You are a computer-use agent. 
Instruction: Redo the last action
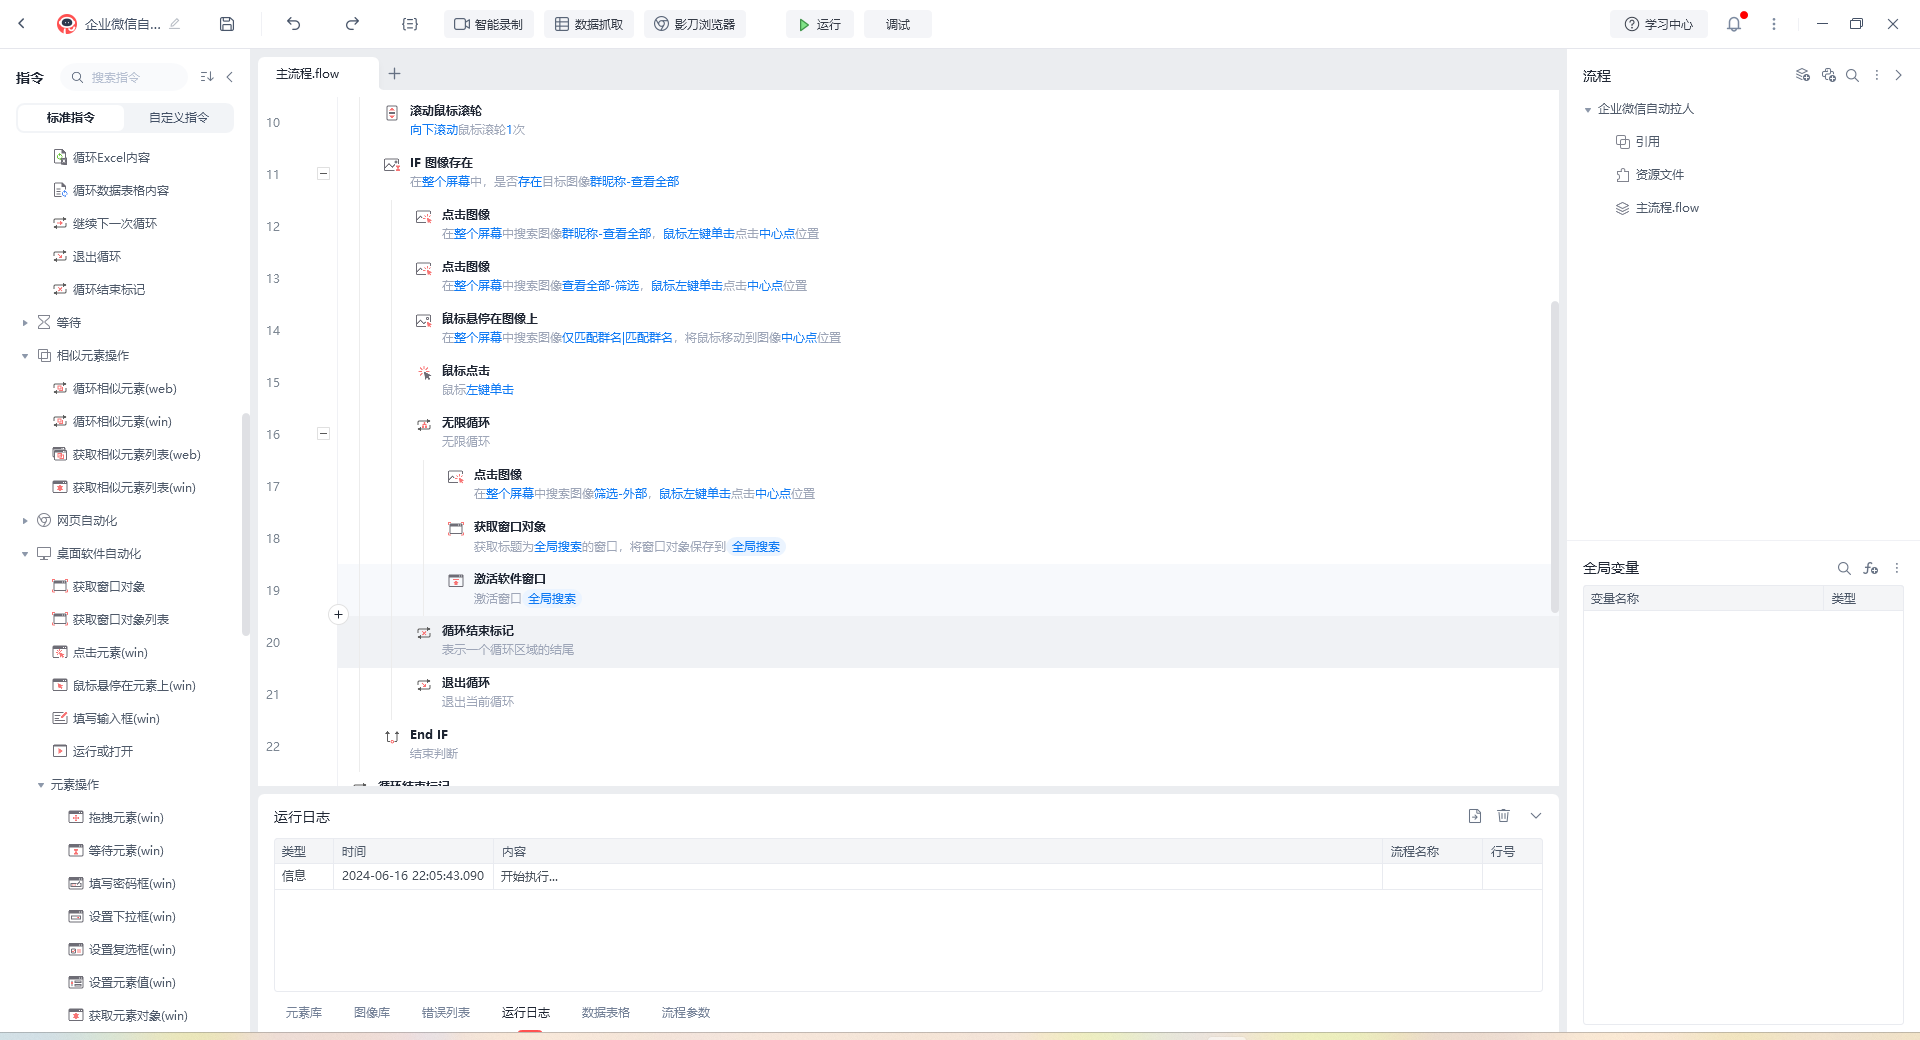click(x=352, y=24)
